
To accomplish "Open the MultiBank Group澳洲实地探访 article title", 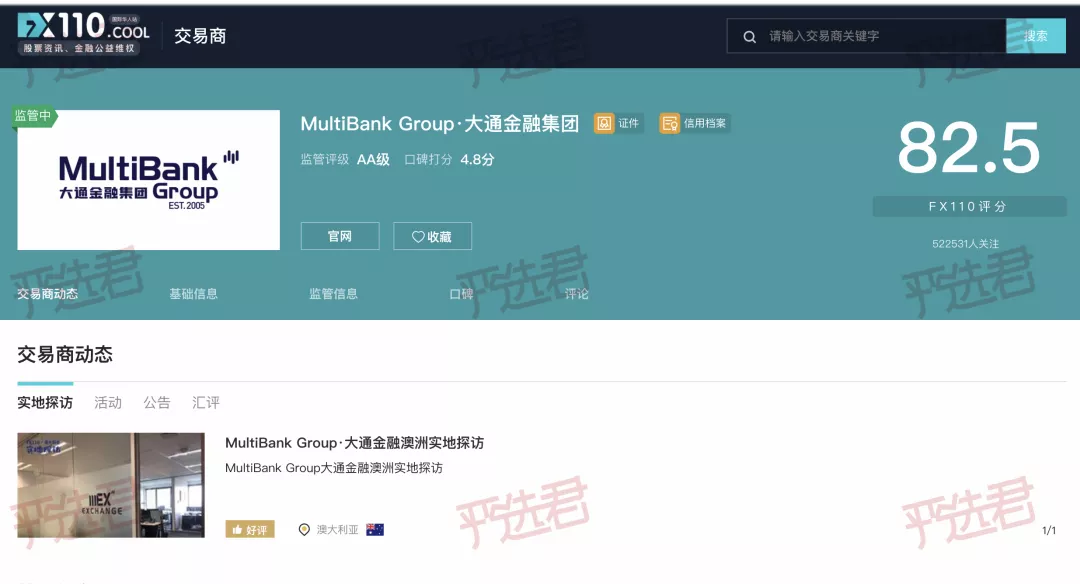I will (355, 443).
